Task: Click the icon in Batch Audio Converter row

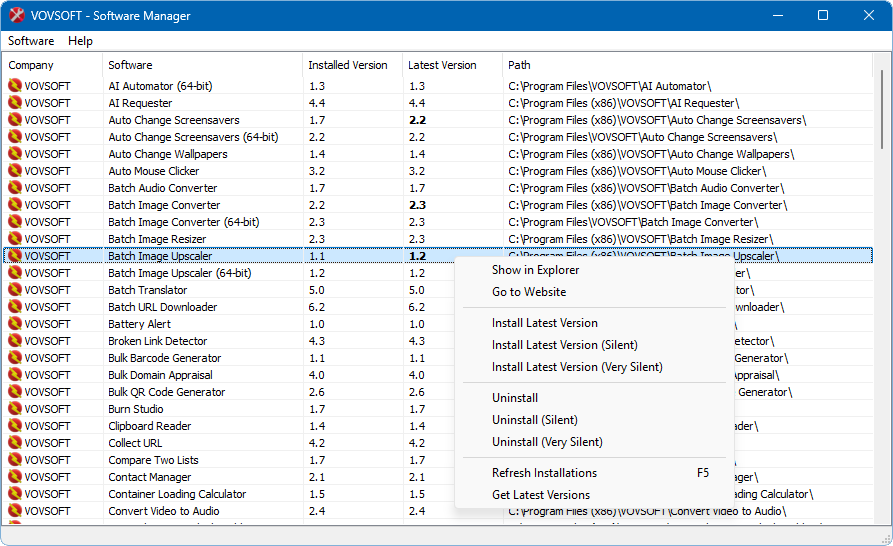Action: click(x=15, y=187)
